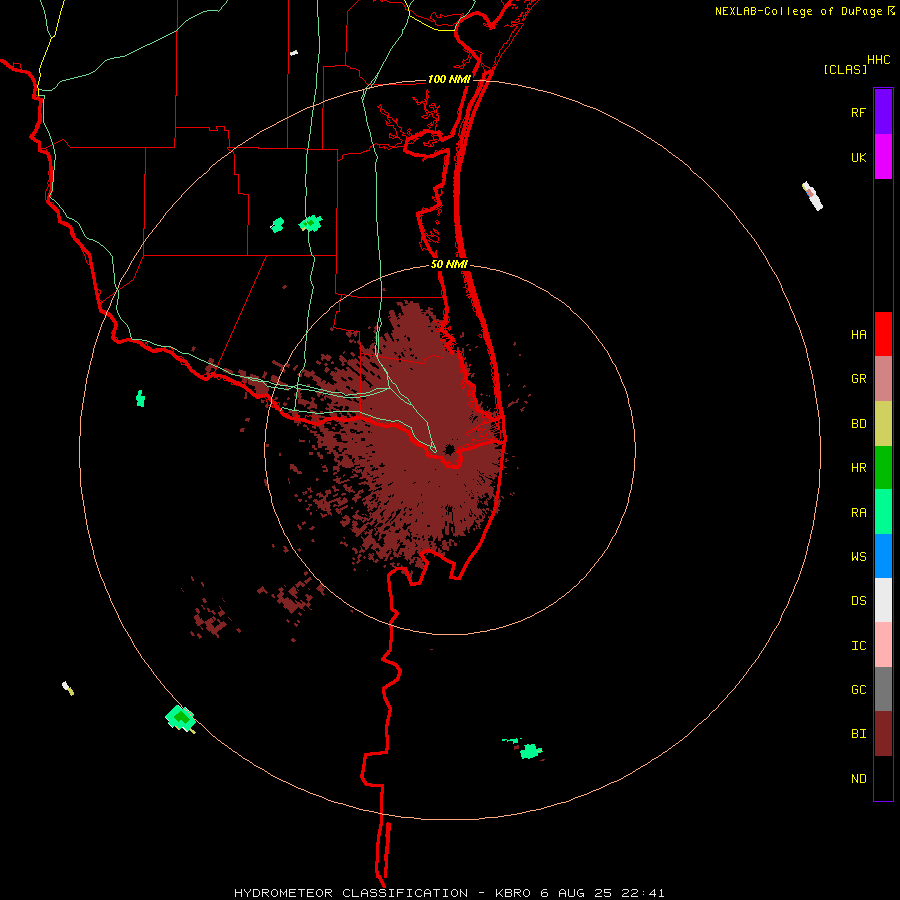900x900 pixels.
Task: Click the RF purple legend swatch
Action: pos(883,112)
